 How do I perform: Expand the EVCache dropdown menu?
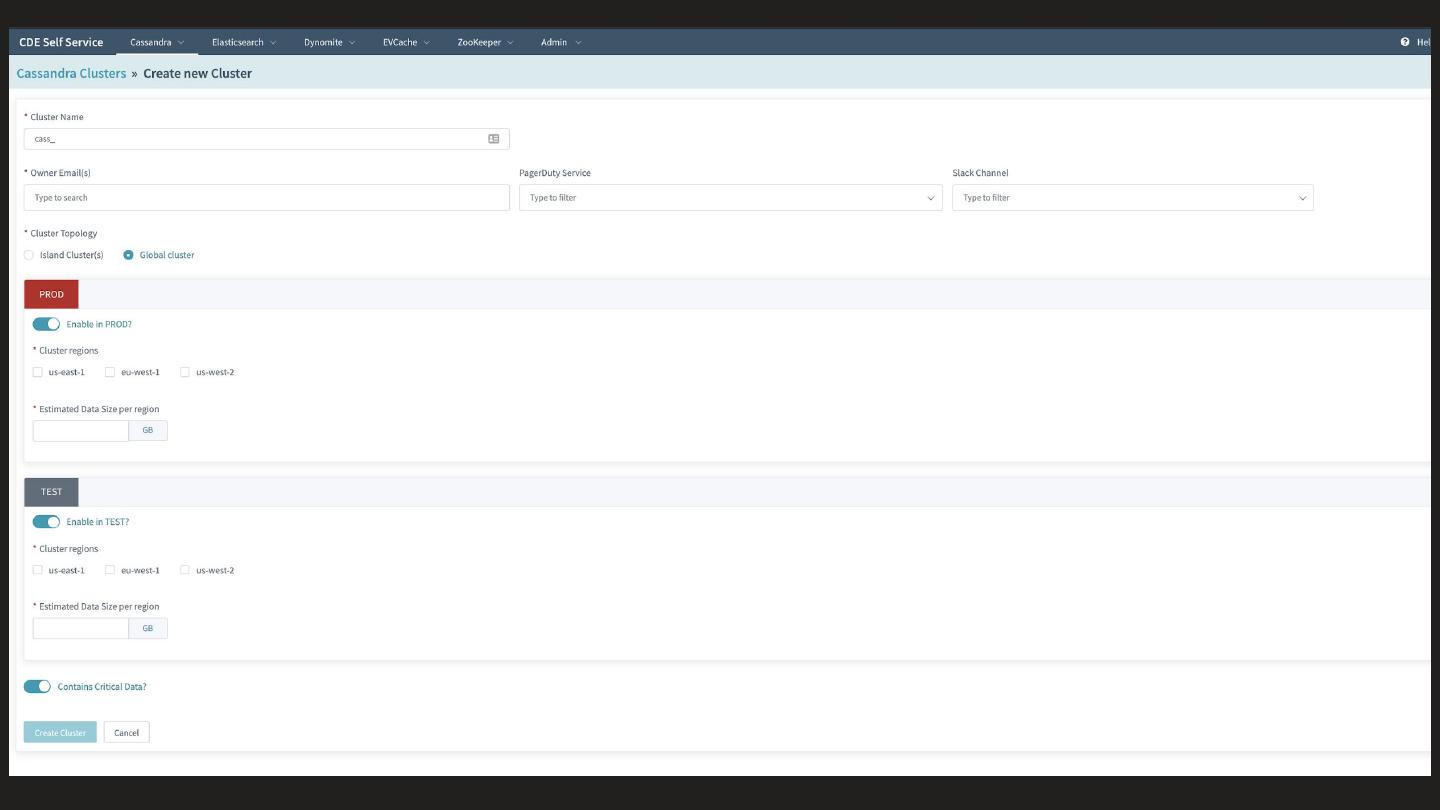click(x=405, y=42)
